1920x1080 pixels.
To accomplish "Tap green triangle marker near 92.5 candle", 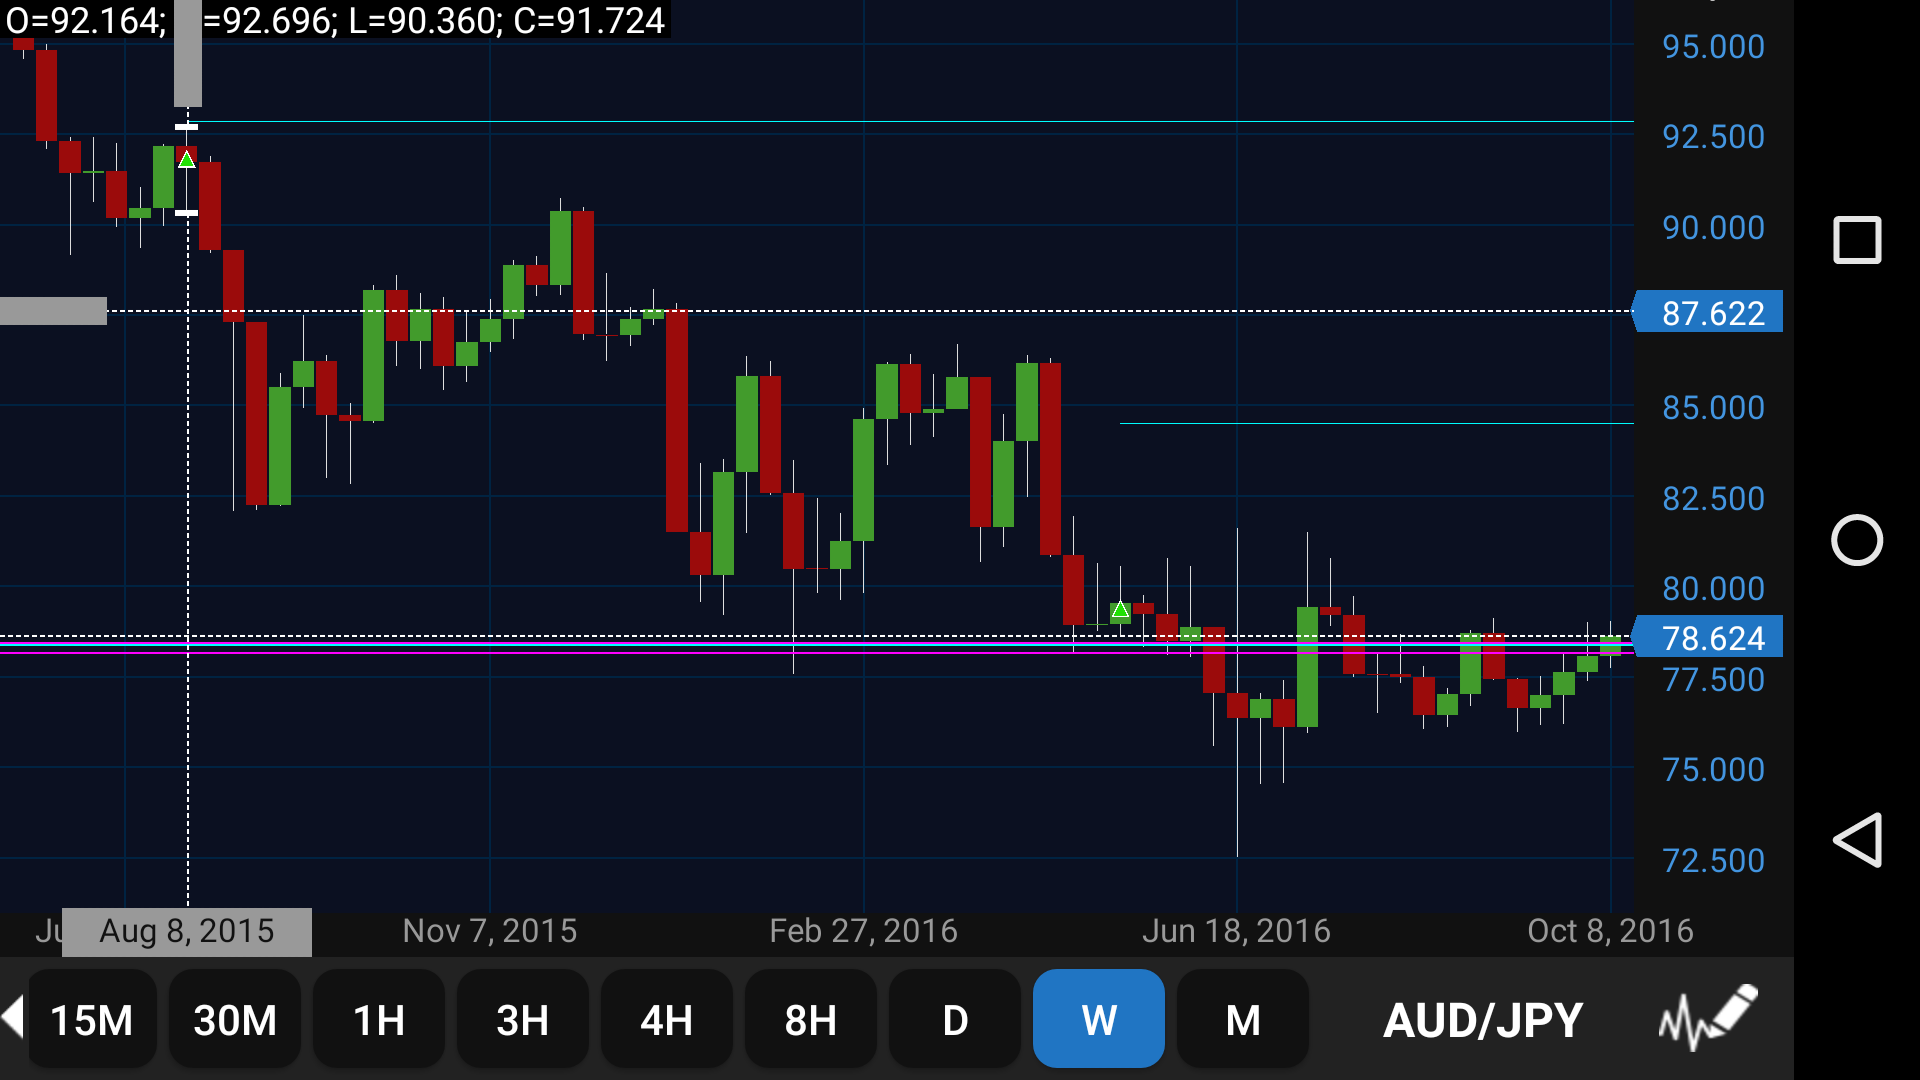I will point(187,159).
